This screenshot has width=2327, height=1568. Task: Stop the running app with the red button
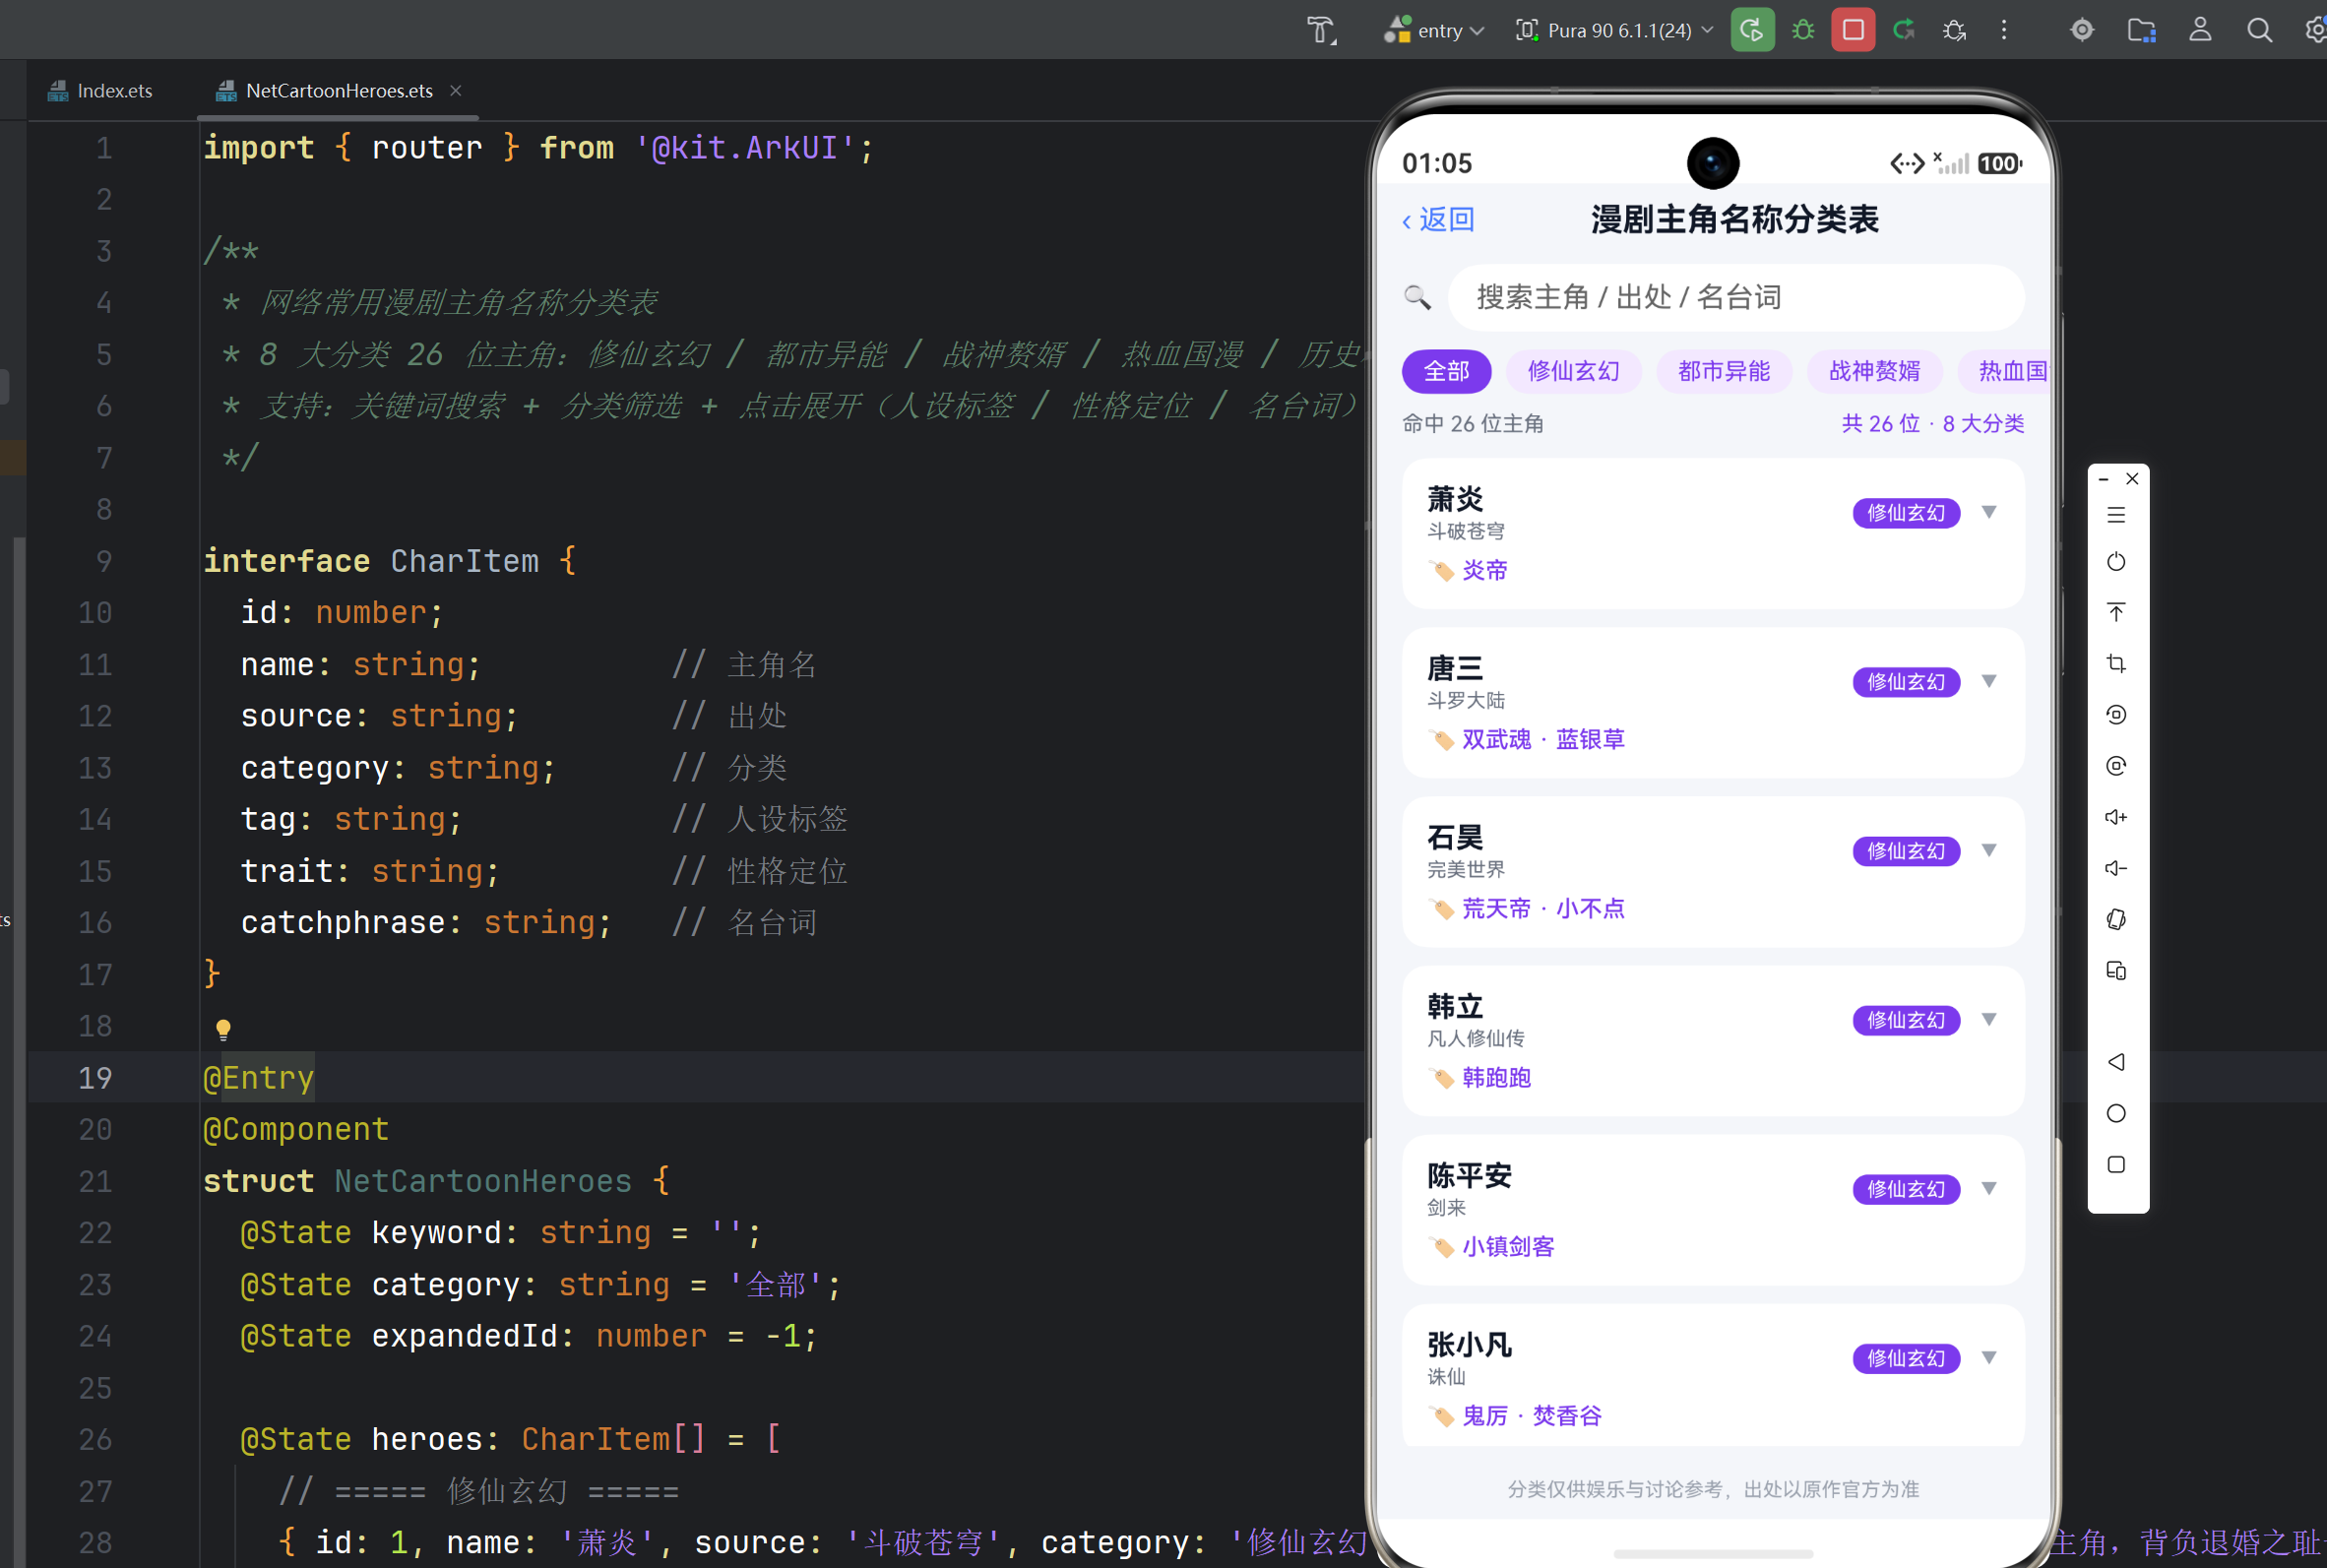click(x=1853, y=30)
